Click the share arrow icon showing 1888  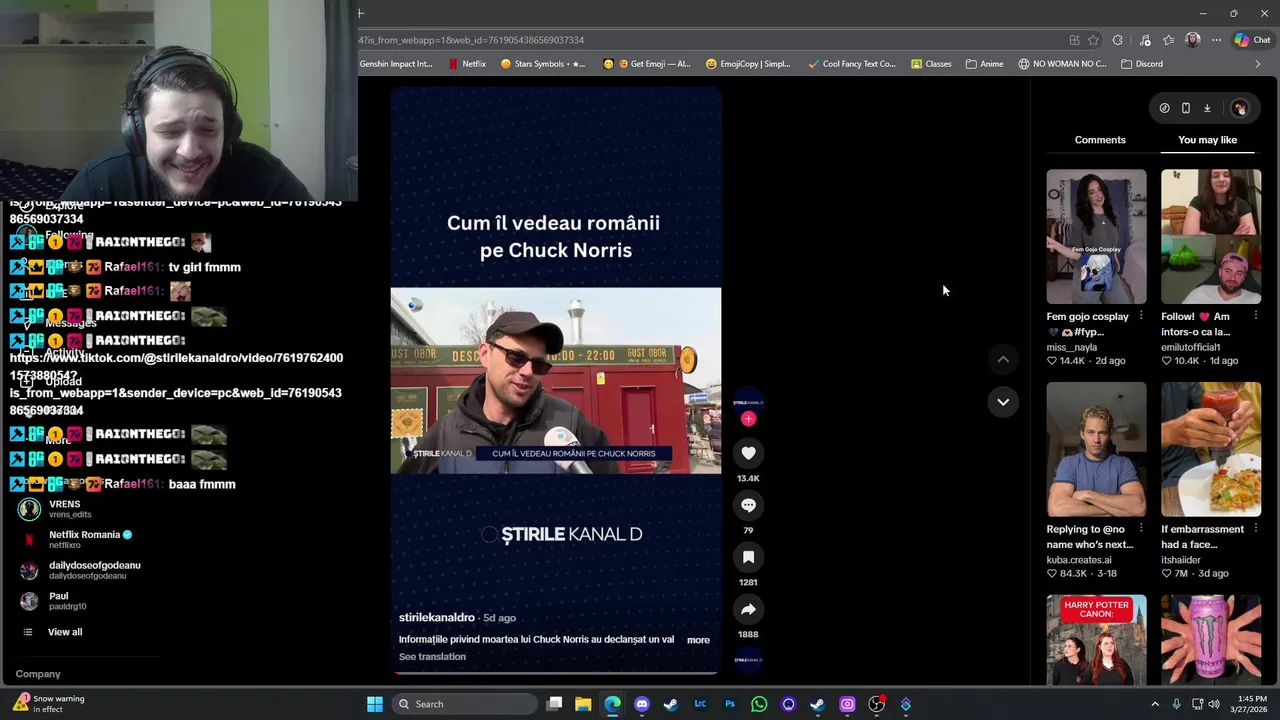[x=748, y=609]
